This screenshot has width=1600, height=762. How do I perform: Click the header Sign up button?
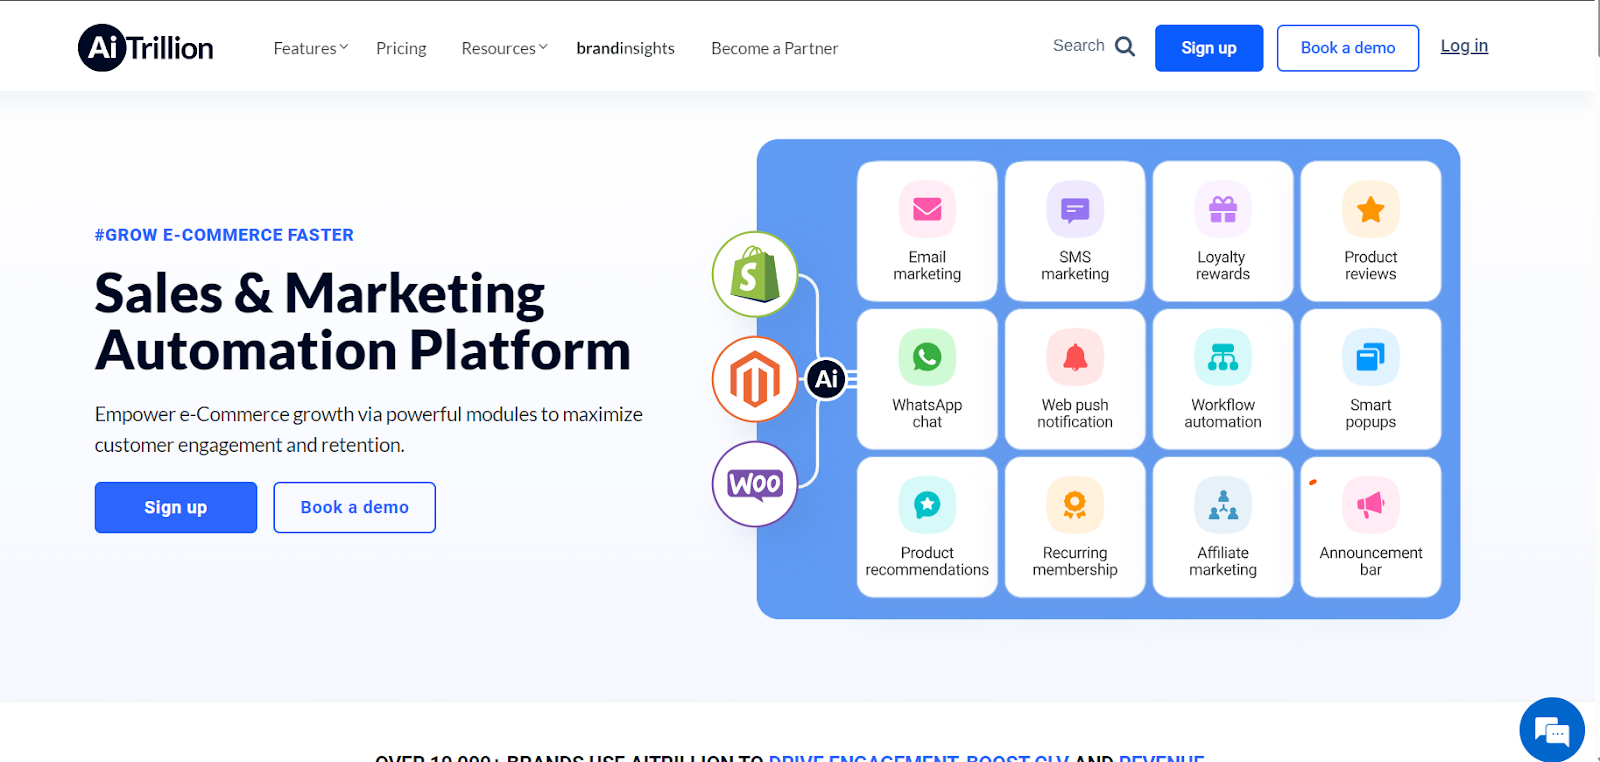(x=1209, y=48)
